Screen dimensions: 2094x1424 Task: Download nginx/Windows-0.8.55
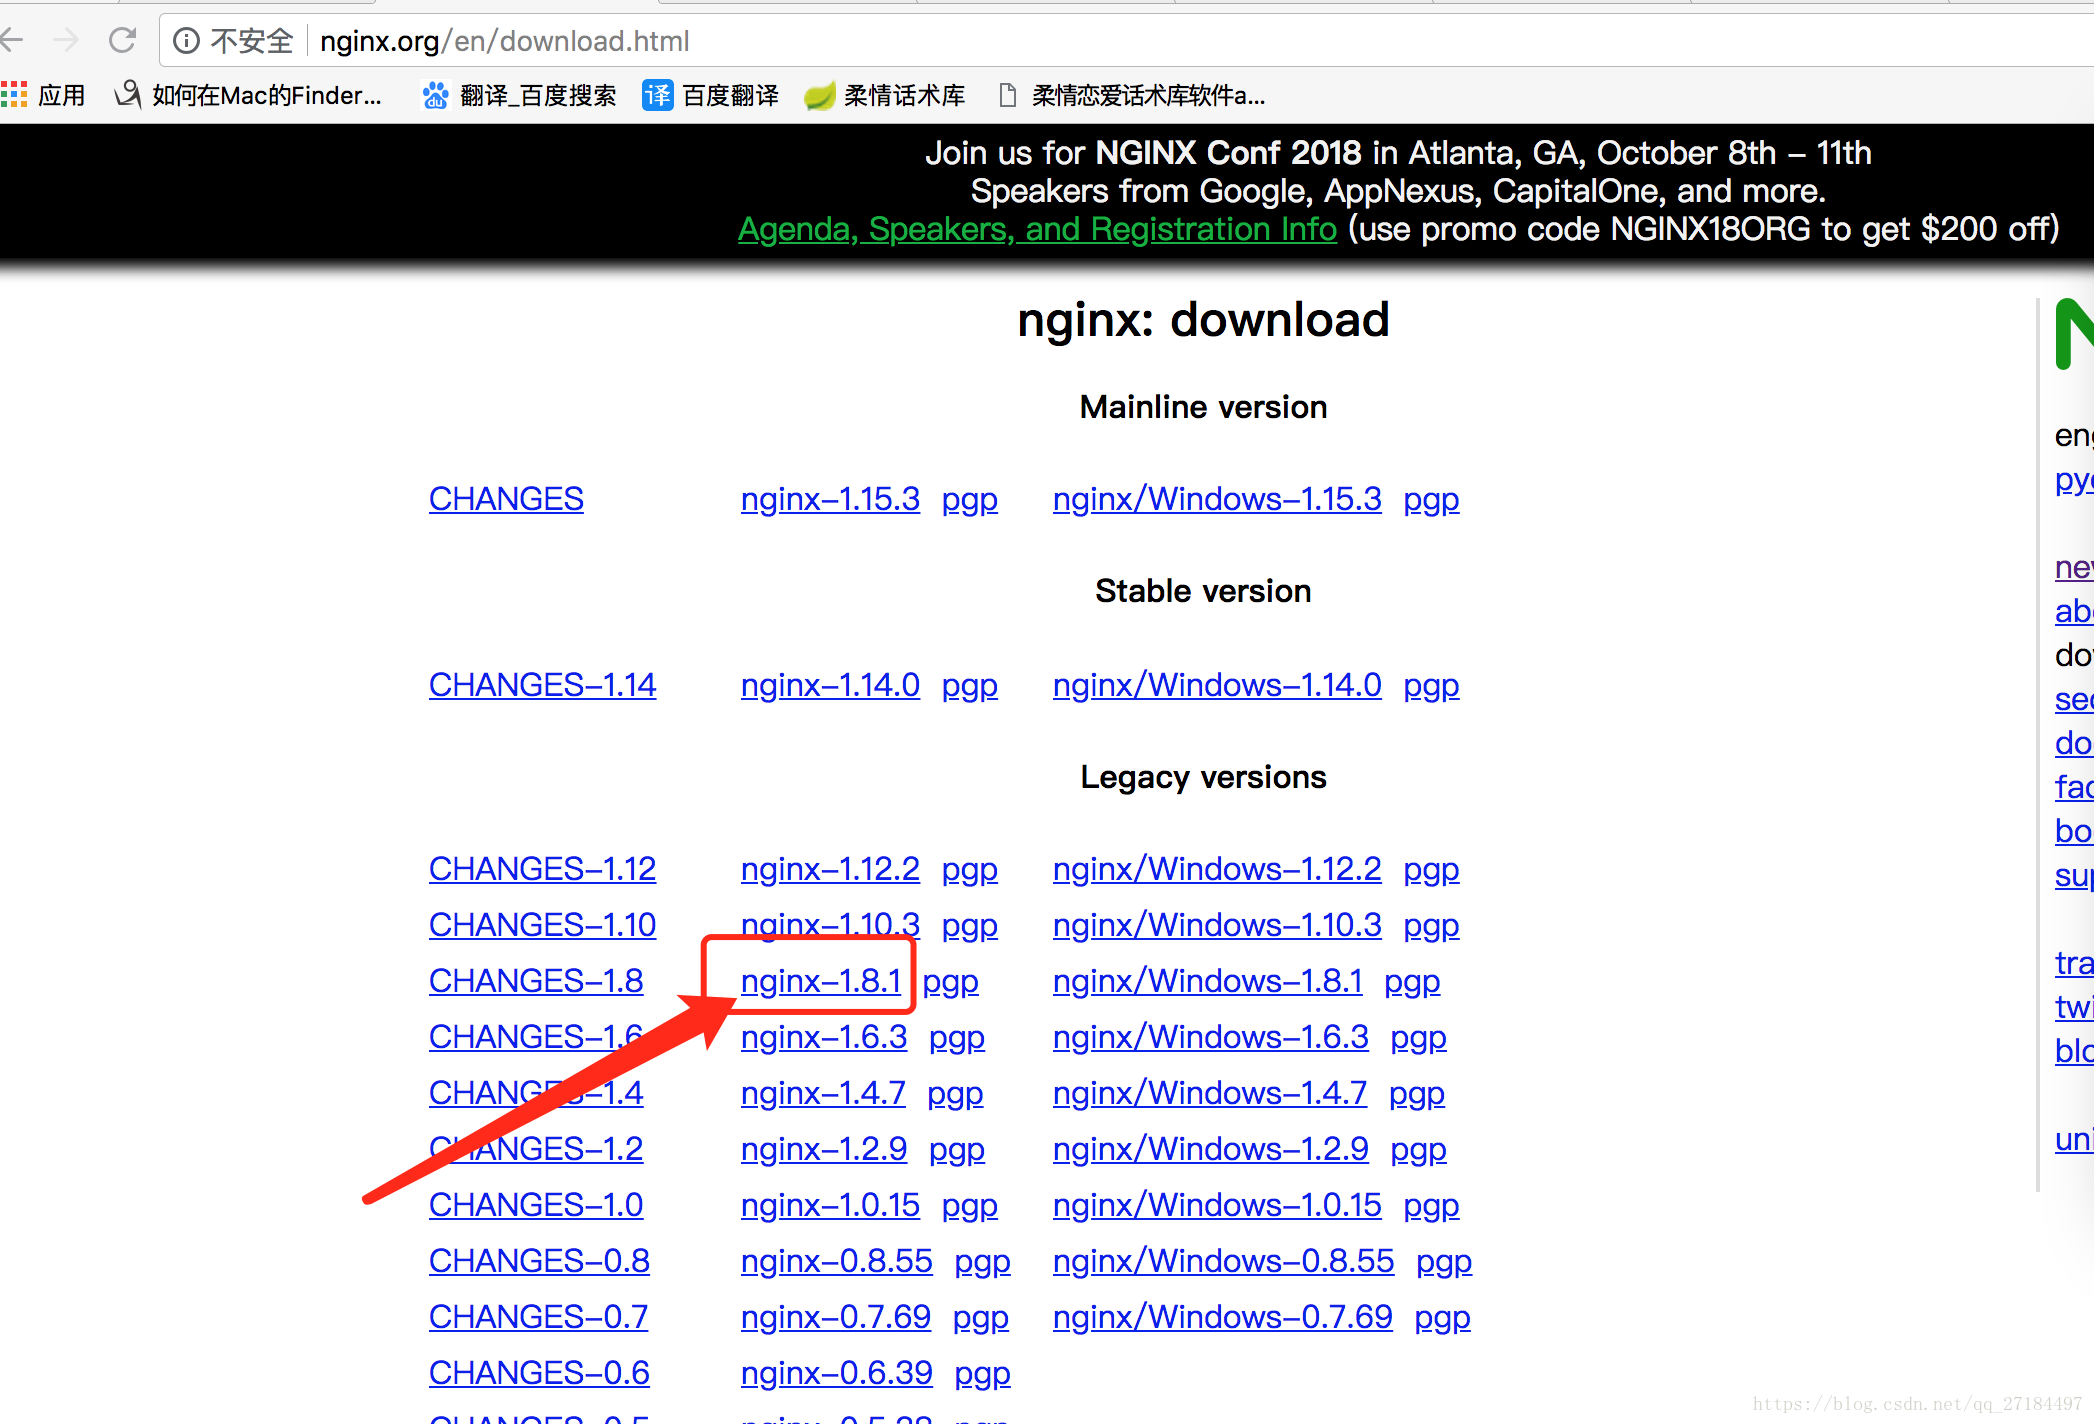[1223, 1261]
